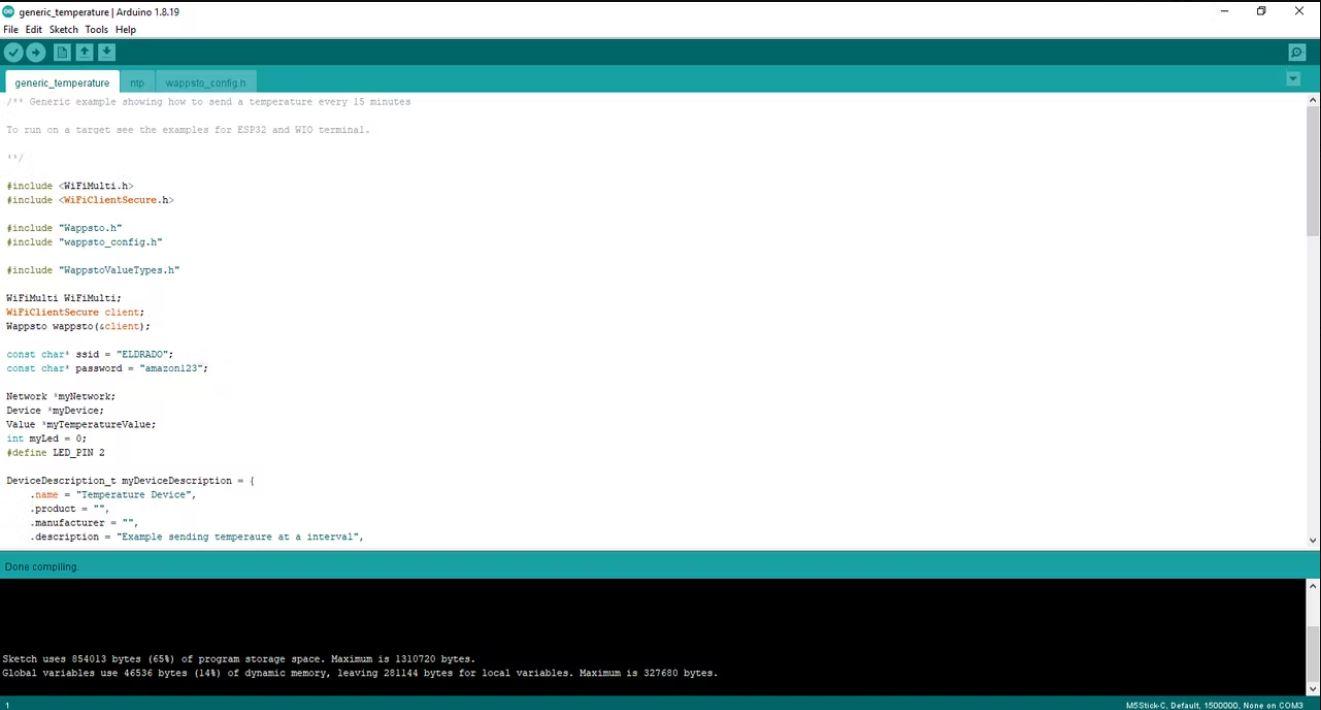Click the line 'Value *myTemperatureValue;'
This screenshot has width=1321, height=710.
point(81,424)
